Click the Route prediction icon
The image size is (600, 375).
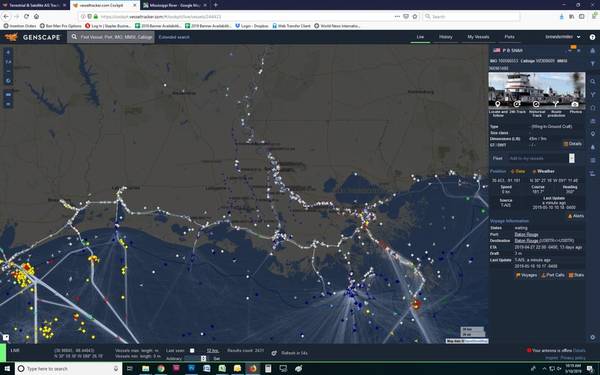[x=556, y=104]
